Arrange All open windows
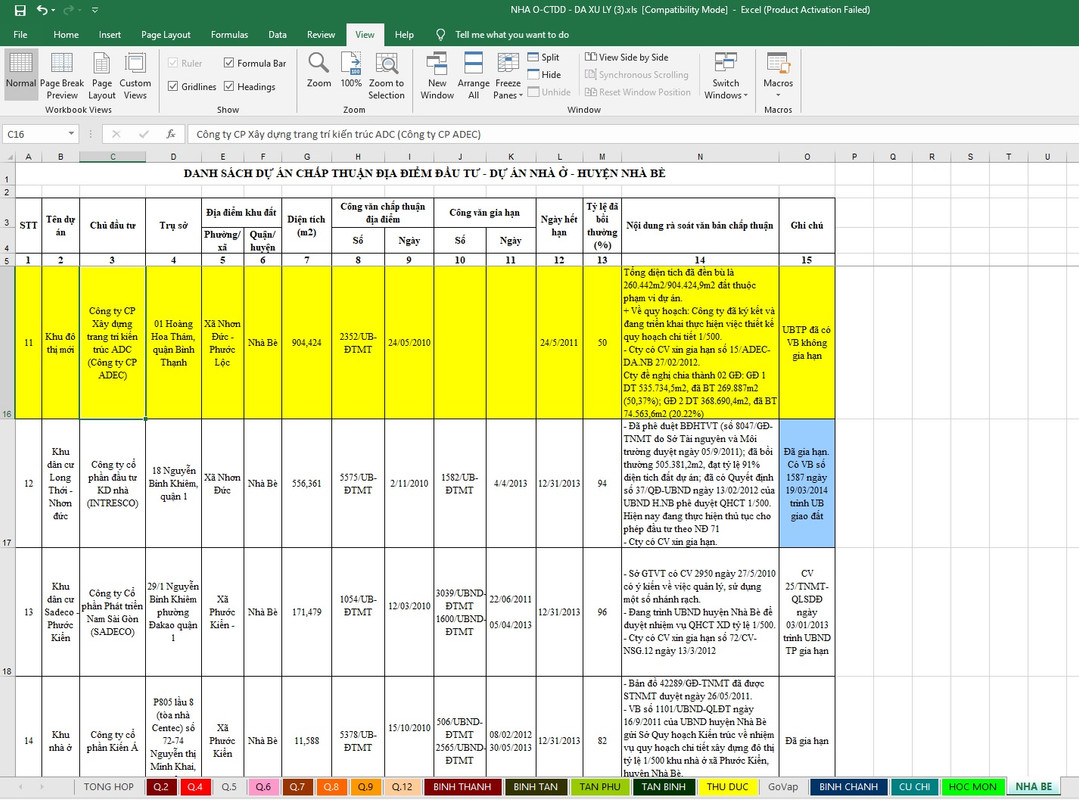1079x800 pixels. pos(473,74)
